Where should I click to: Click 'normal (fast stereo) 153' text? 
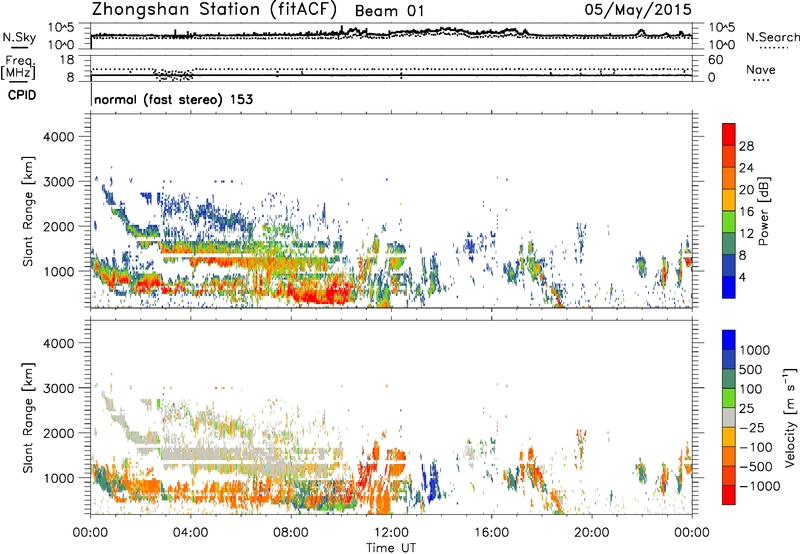tap(173, 99)
